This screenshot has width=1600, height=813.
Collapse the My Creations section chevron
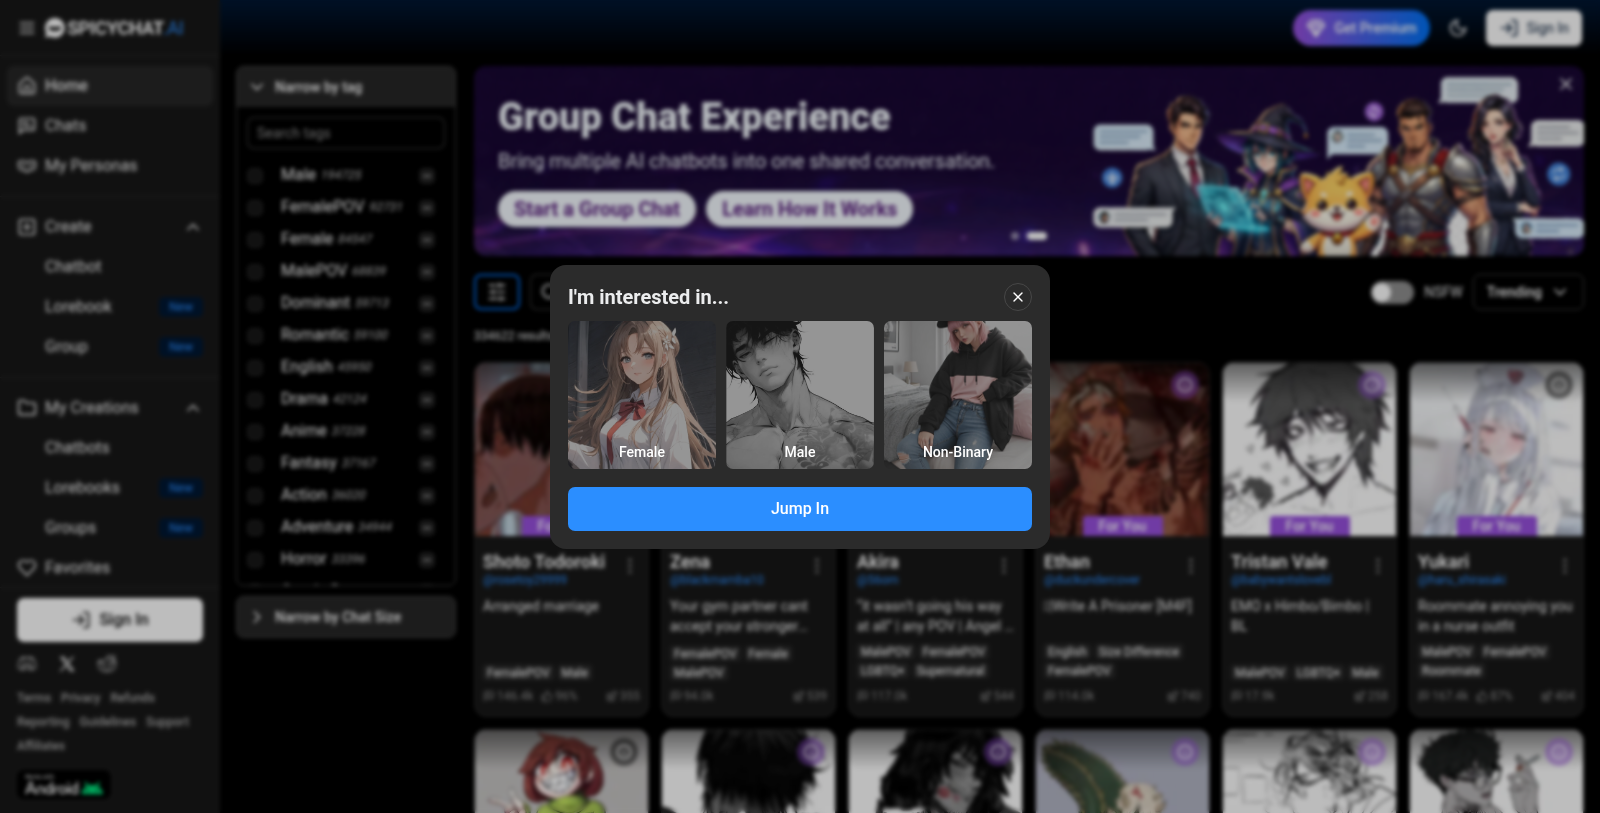point(193,408)
